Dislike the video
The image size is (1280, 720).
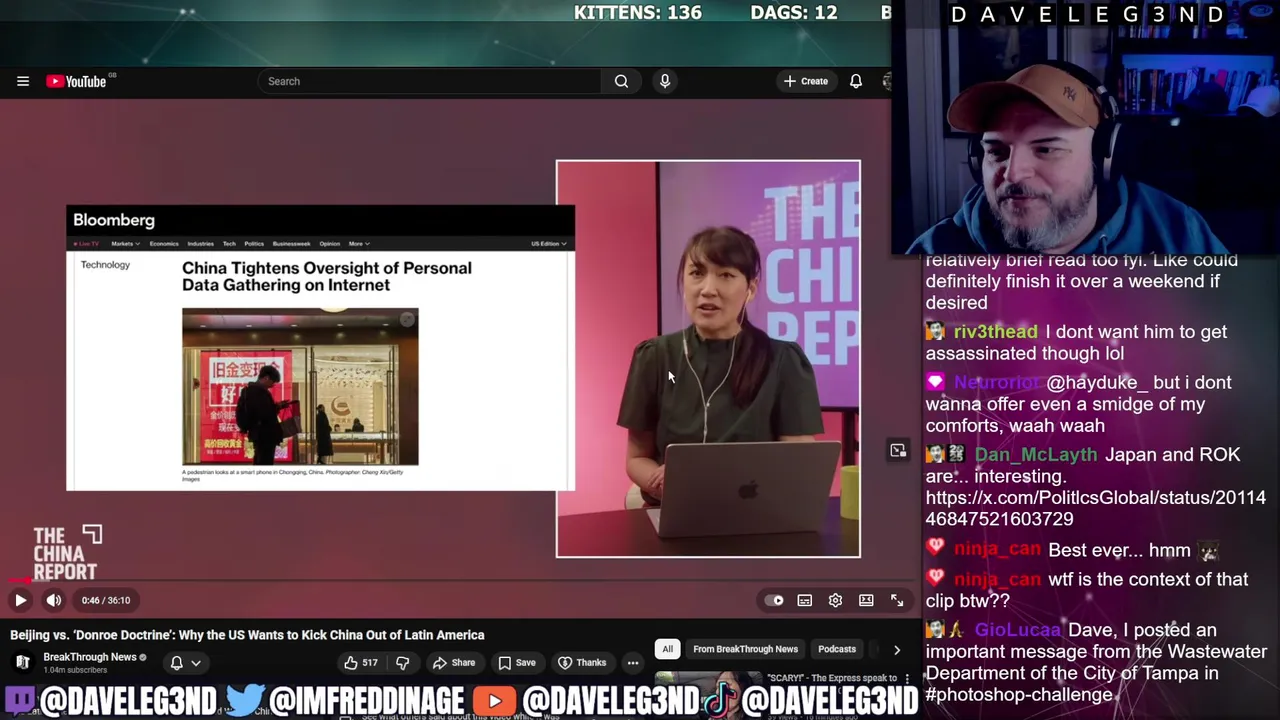coord(403,662)
